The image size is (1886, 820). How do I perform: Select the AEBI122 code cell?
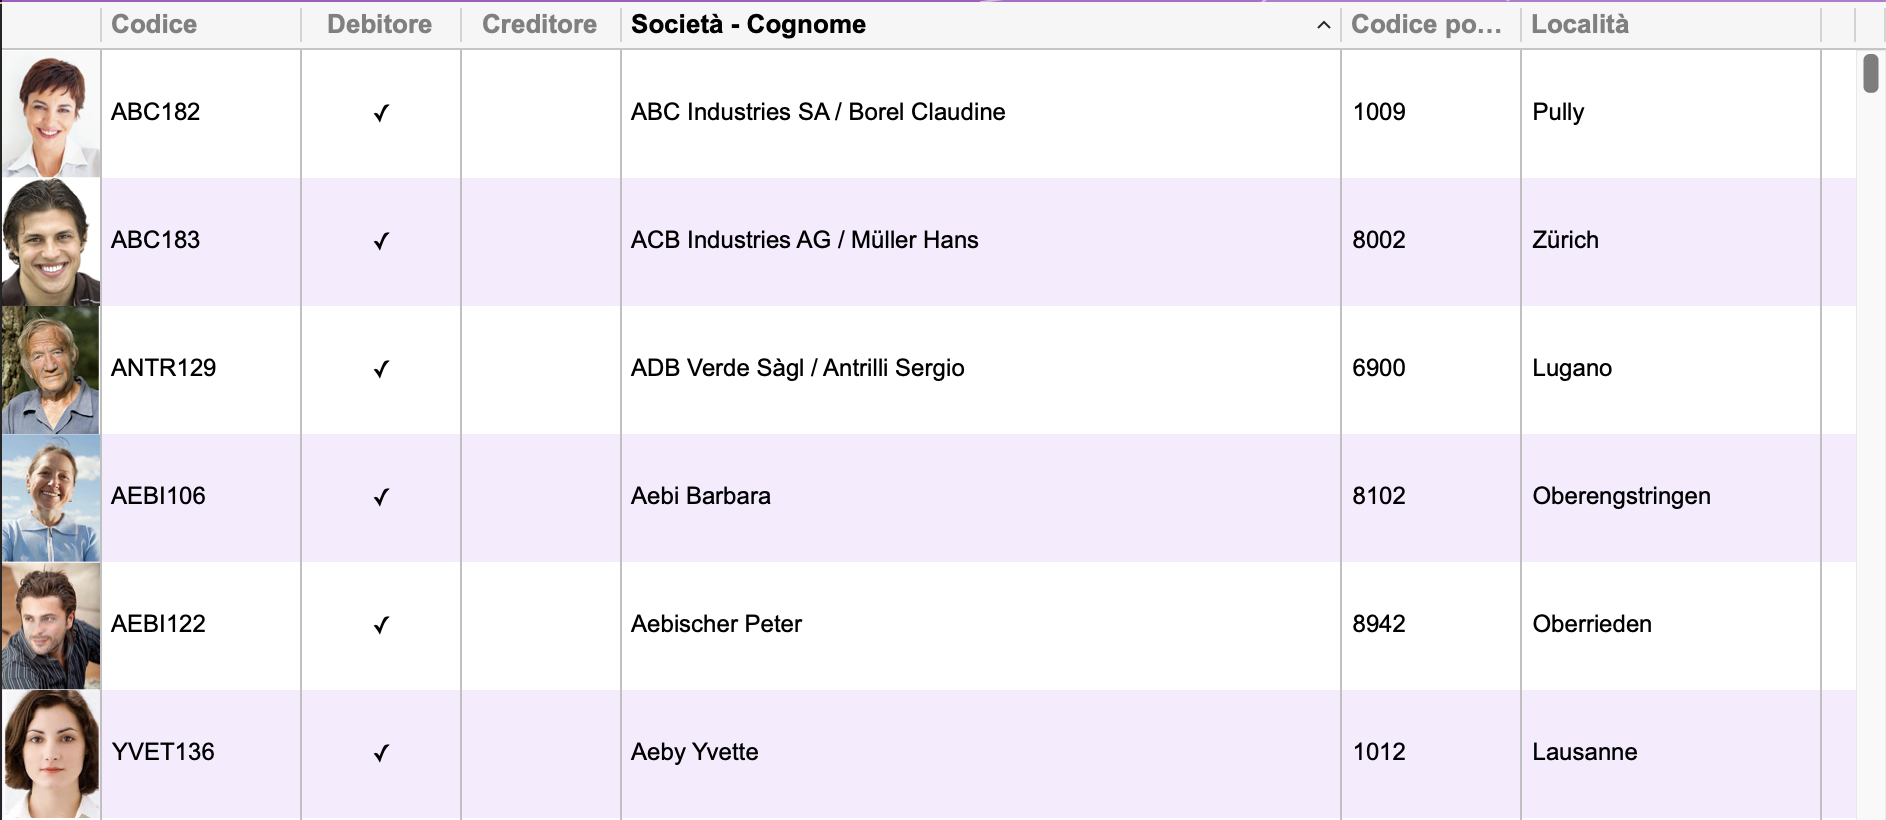pos(201,626)
